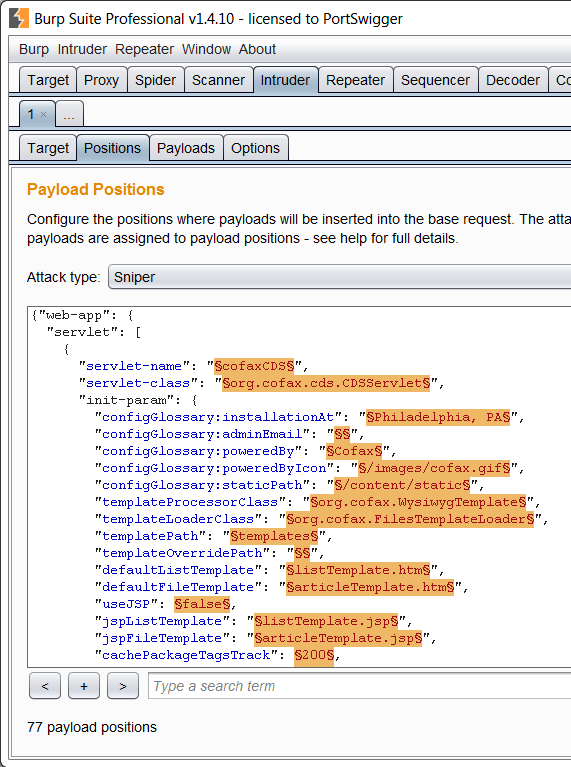Open a new attack tab with ellipsis

[x=69, y=114]
